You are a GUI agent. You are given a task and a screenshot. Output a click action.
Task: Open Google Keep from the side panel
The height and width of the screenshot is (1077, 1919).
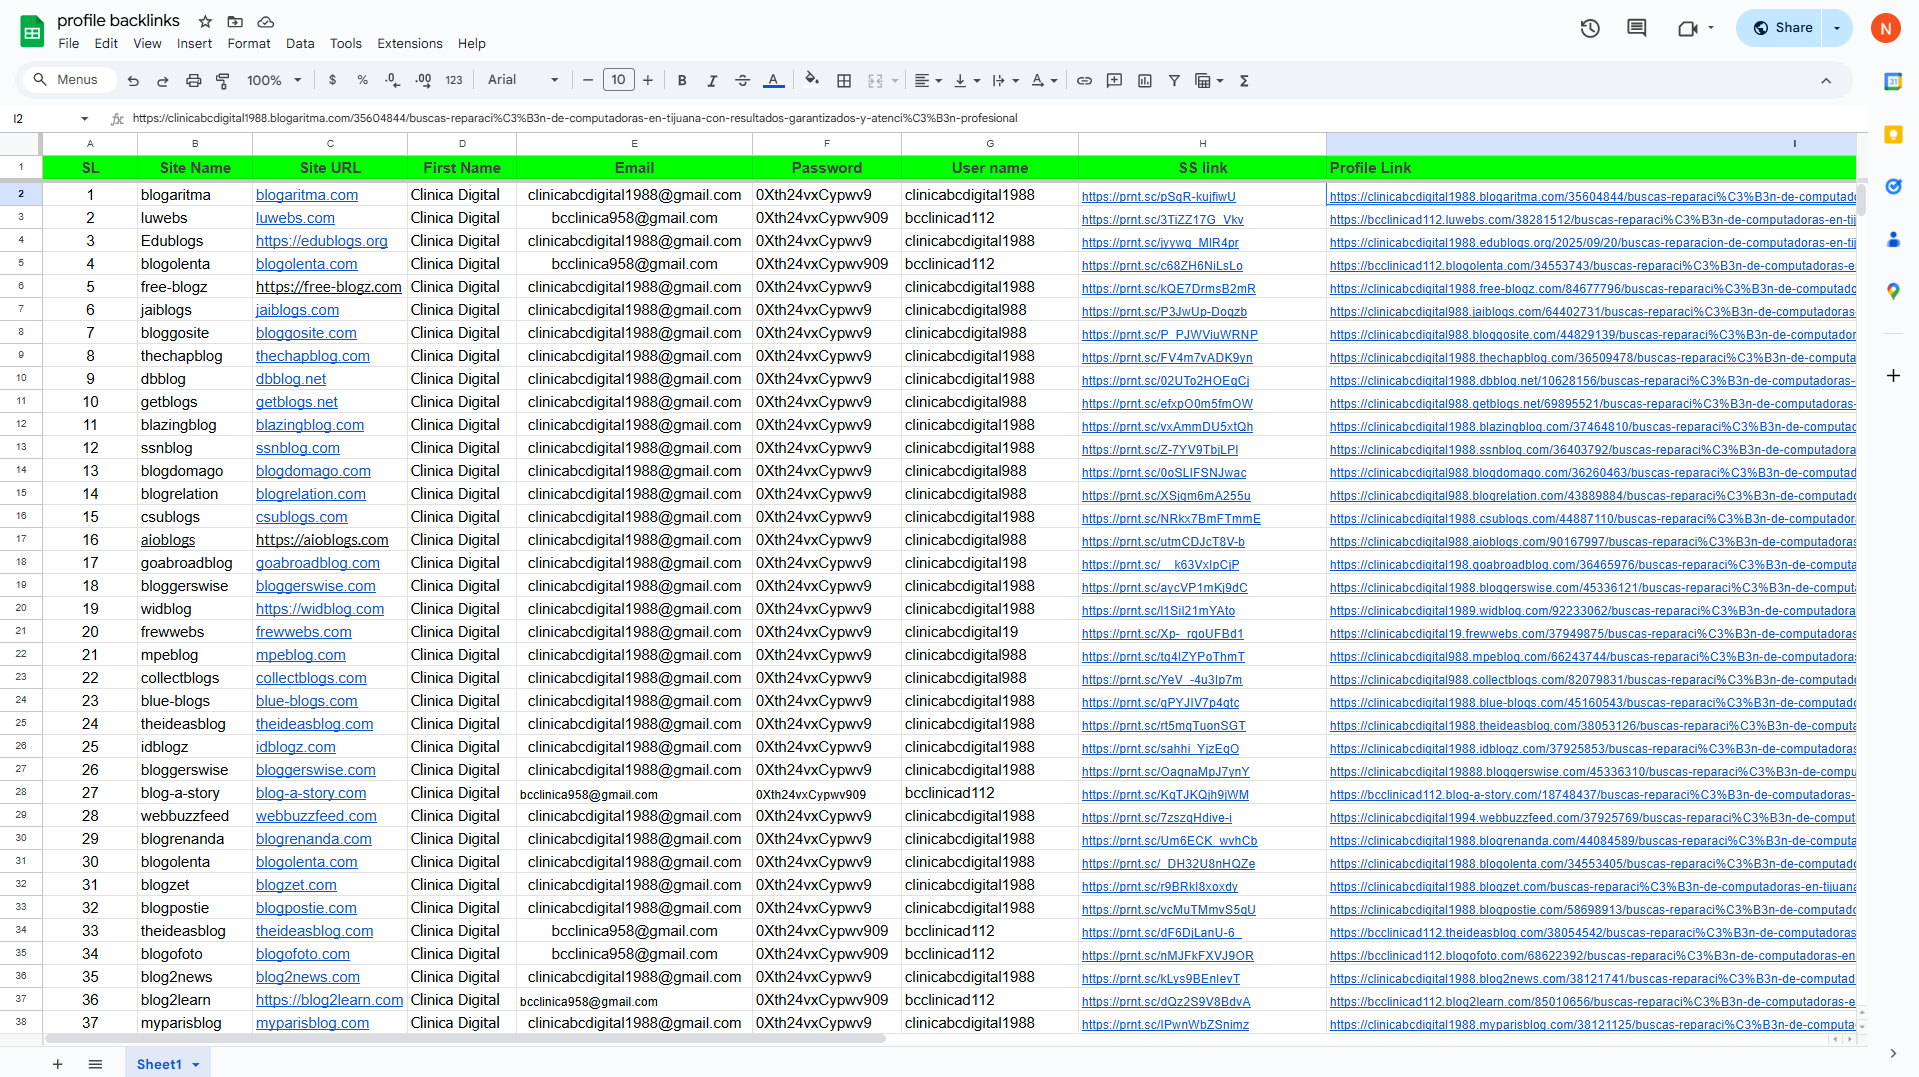pos(1893,135)
